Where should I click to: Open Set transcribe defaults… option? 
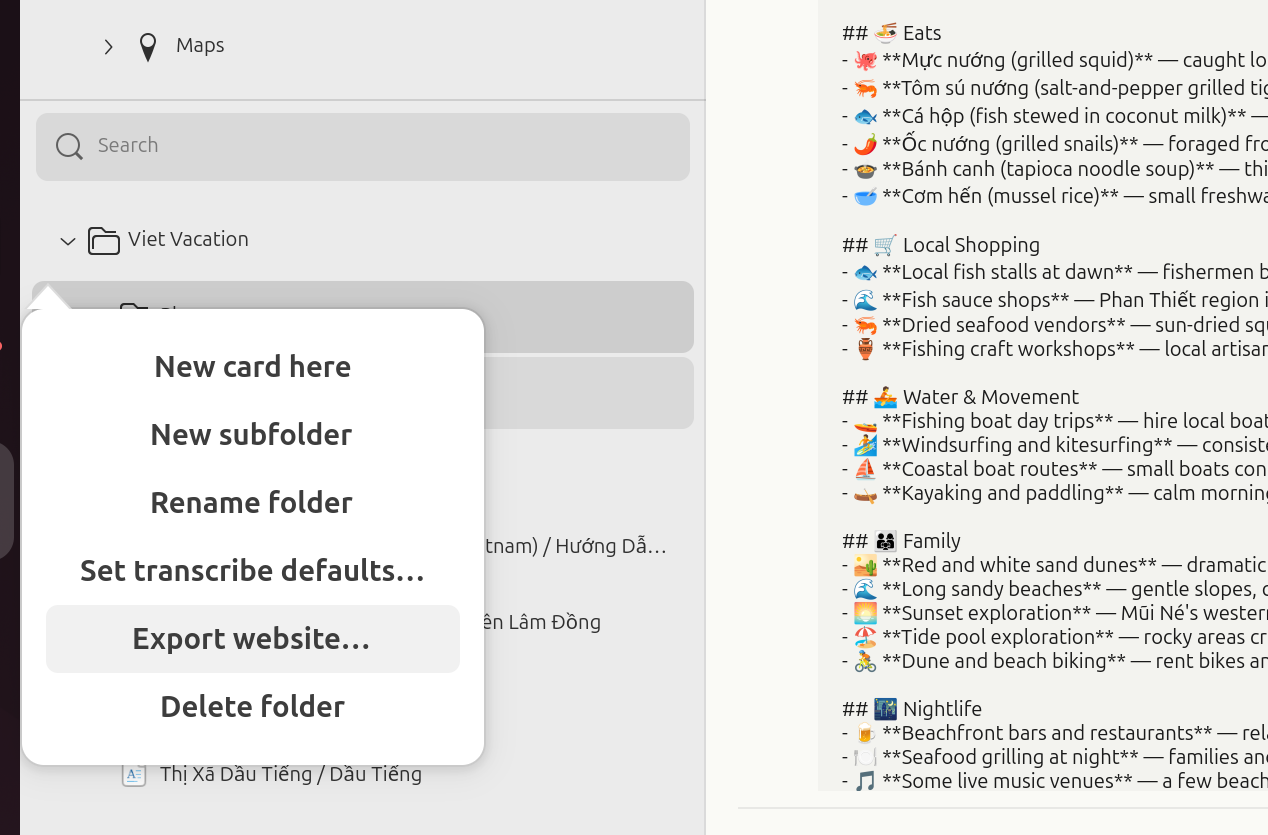coord(253,570)
